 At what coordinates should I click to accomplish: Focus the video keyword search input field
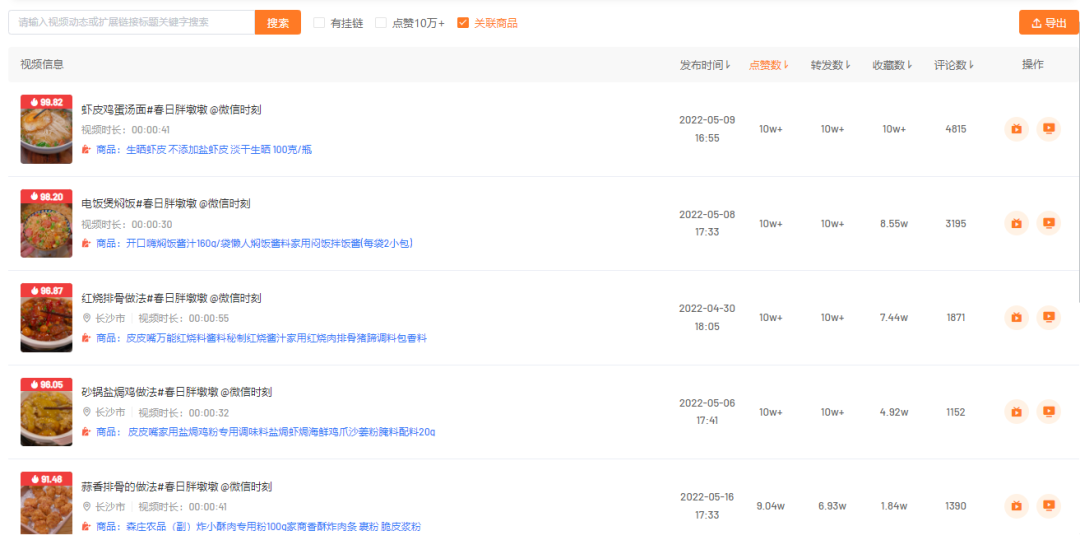click(132, 23)
